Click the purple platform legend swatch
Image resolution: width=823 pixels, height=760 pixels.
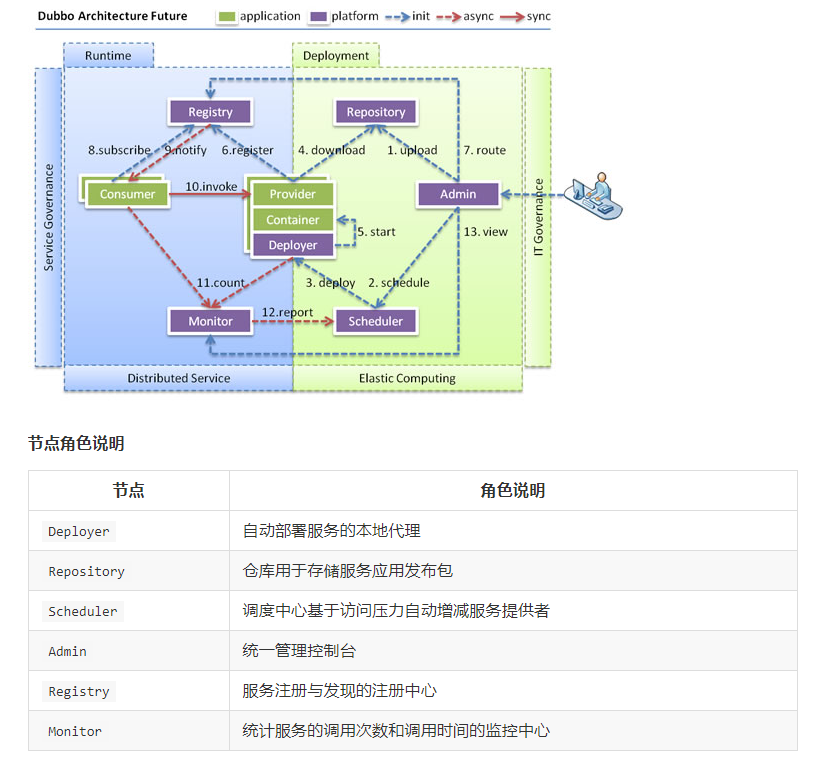pos(319,16)
